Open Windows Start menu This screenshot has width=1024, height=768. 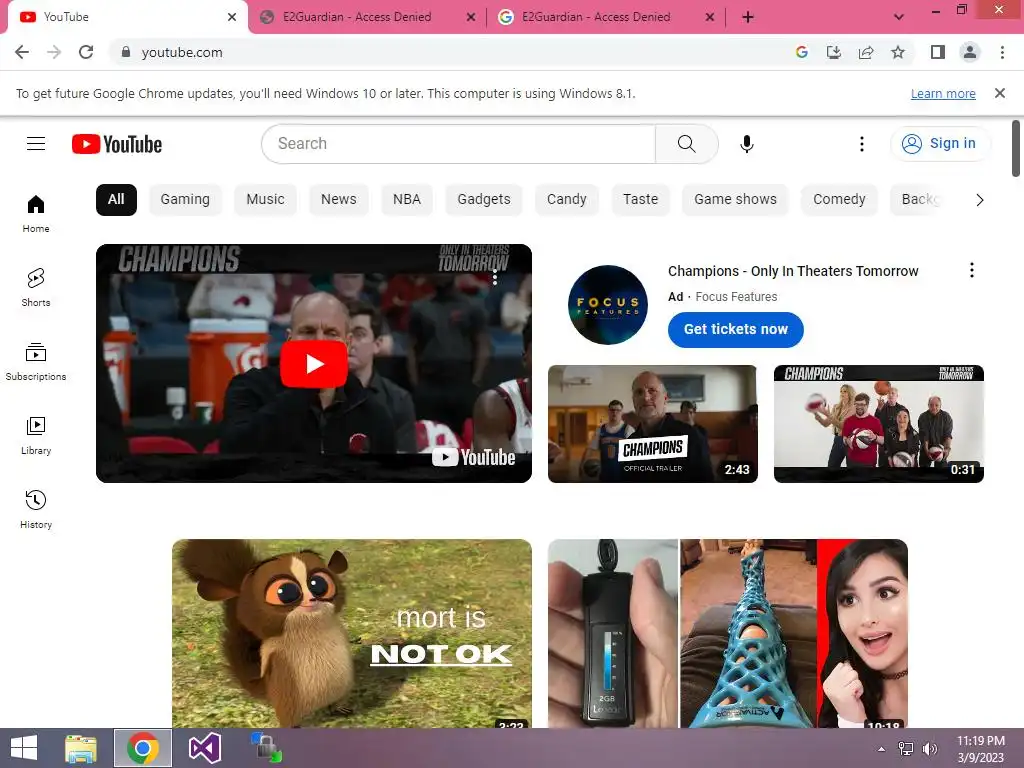point(24,748)
